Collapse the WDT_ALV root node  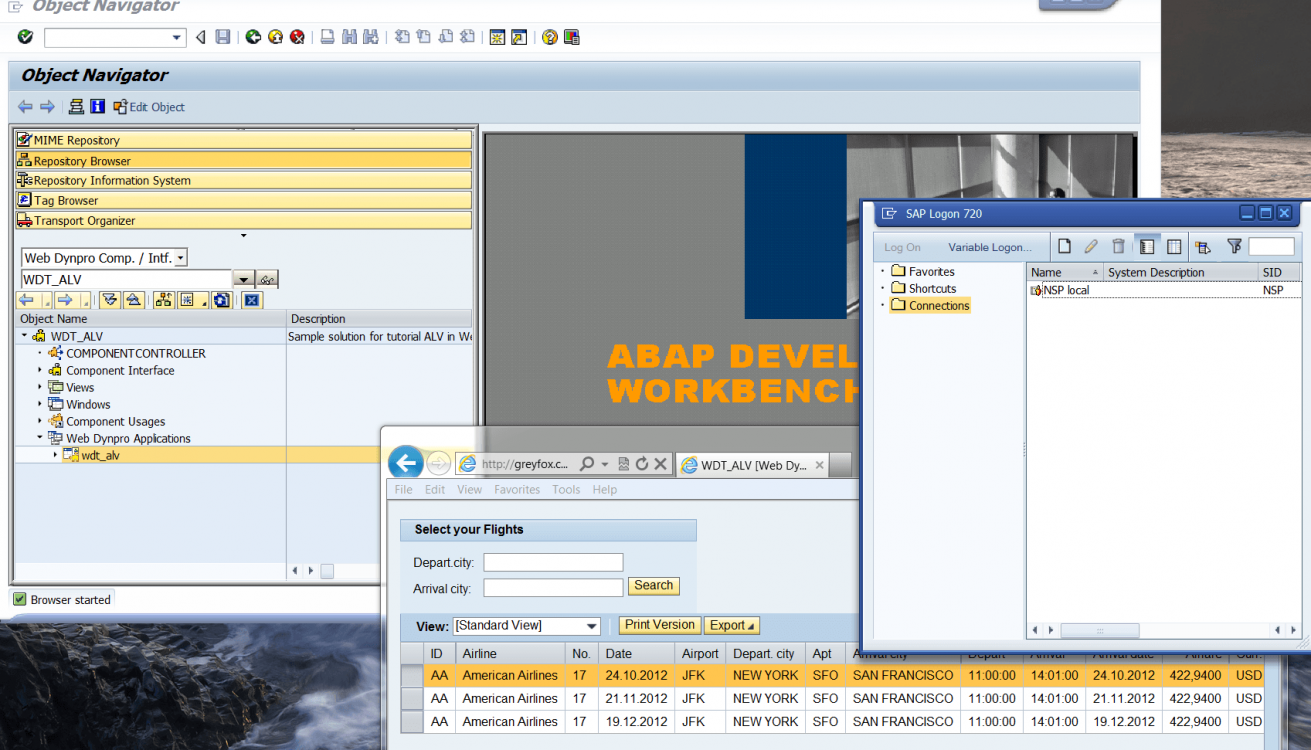tap(24, 336)
